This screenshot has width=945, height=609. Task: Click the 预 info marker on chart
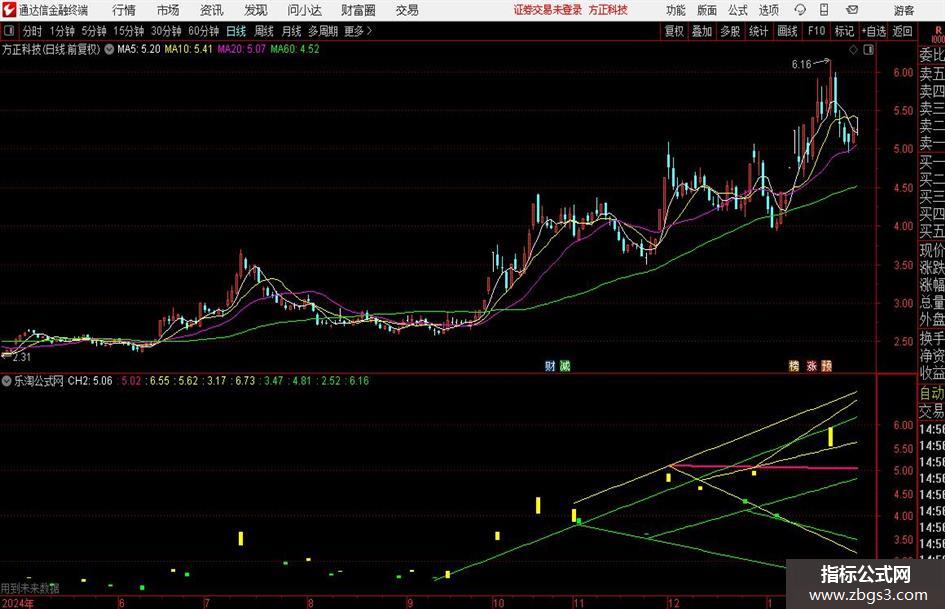click(x=826, y=365)
